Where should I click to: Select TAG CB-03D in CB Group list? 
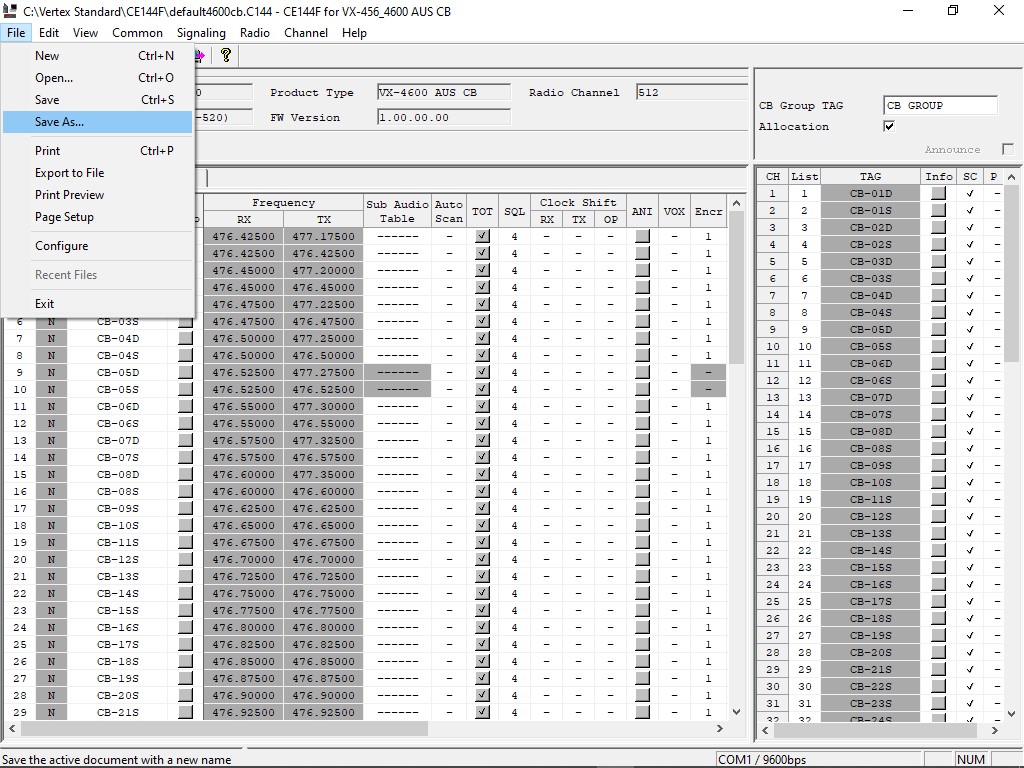871,261
